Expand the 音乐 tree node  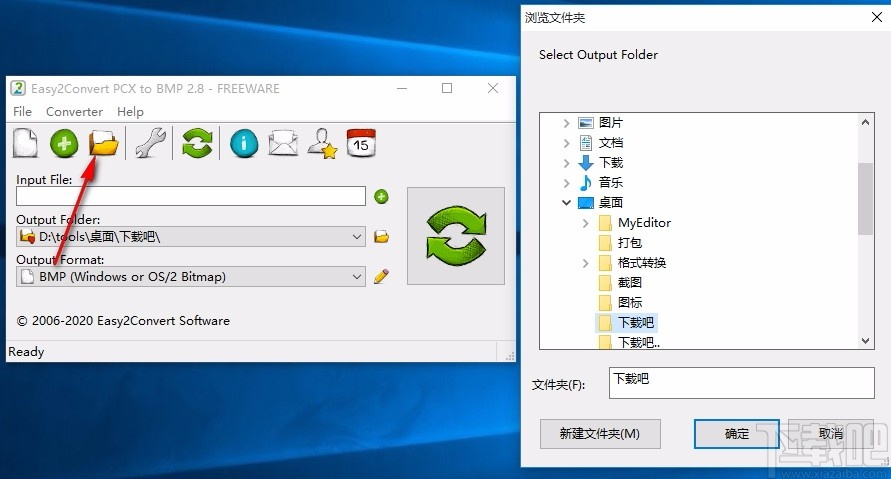566,183
